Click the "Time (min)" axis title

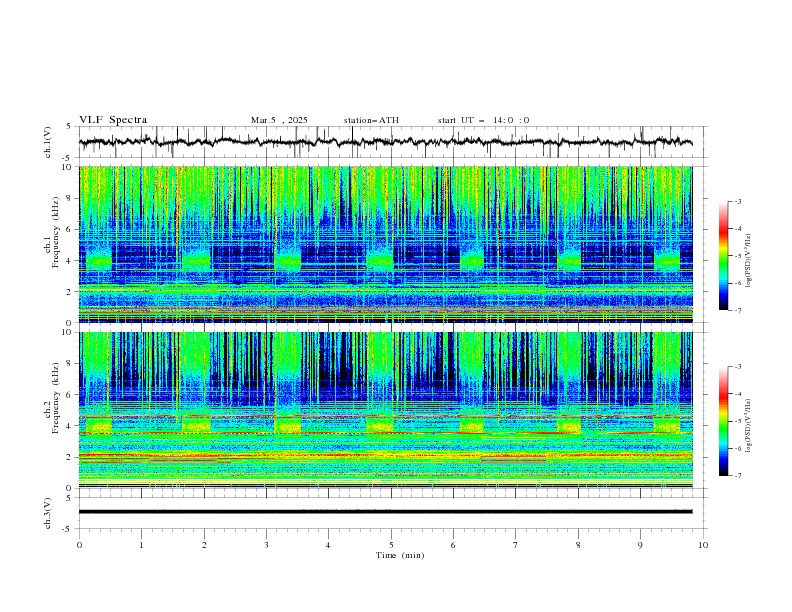(400, 555)
